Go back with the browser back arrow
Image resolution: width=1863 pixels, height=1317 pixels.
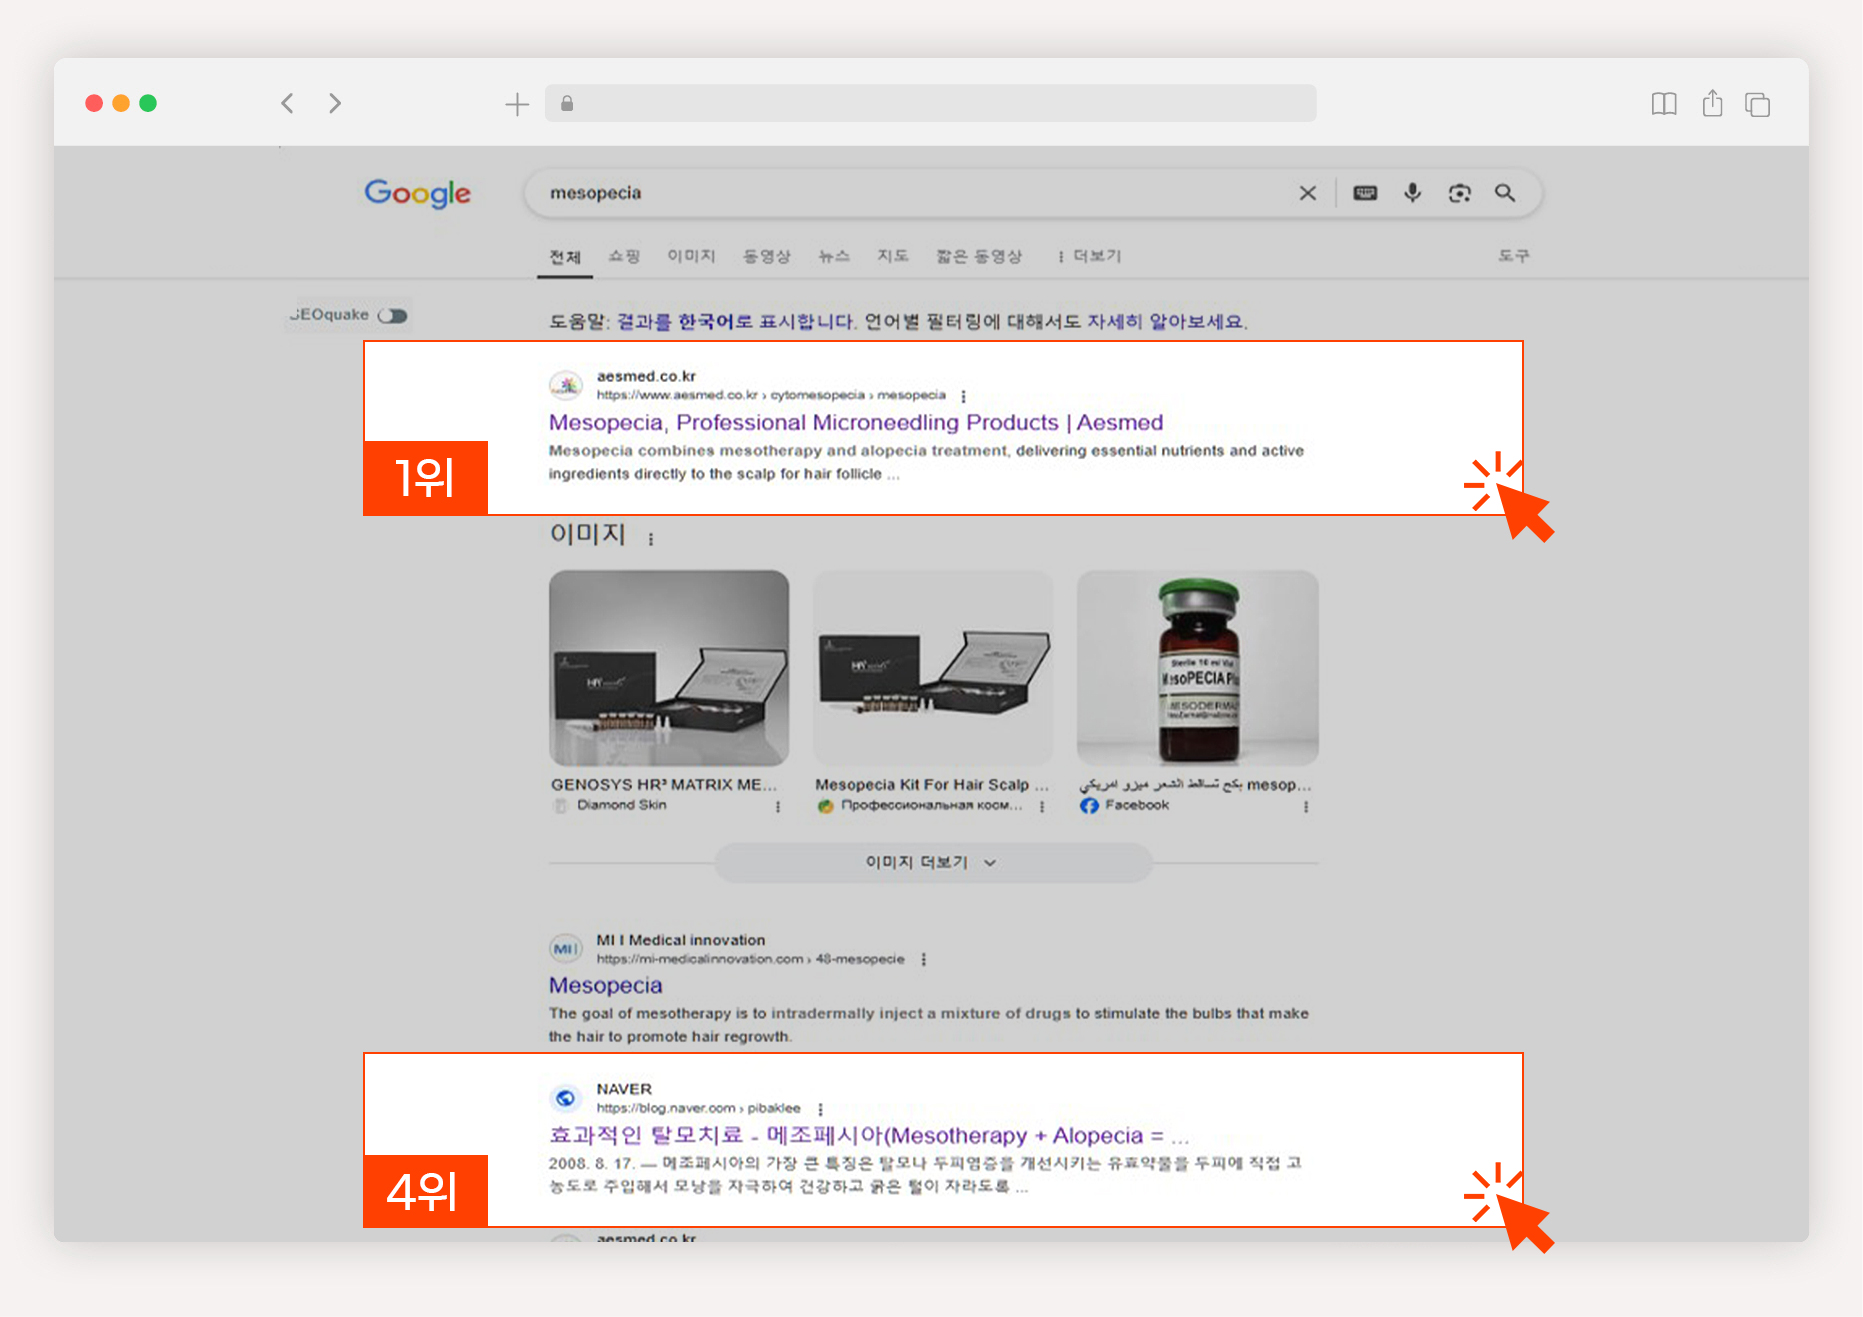pos(287,103)
